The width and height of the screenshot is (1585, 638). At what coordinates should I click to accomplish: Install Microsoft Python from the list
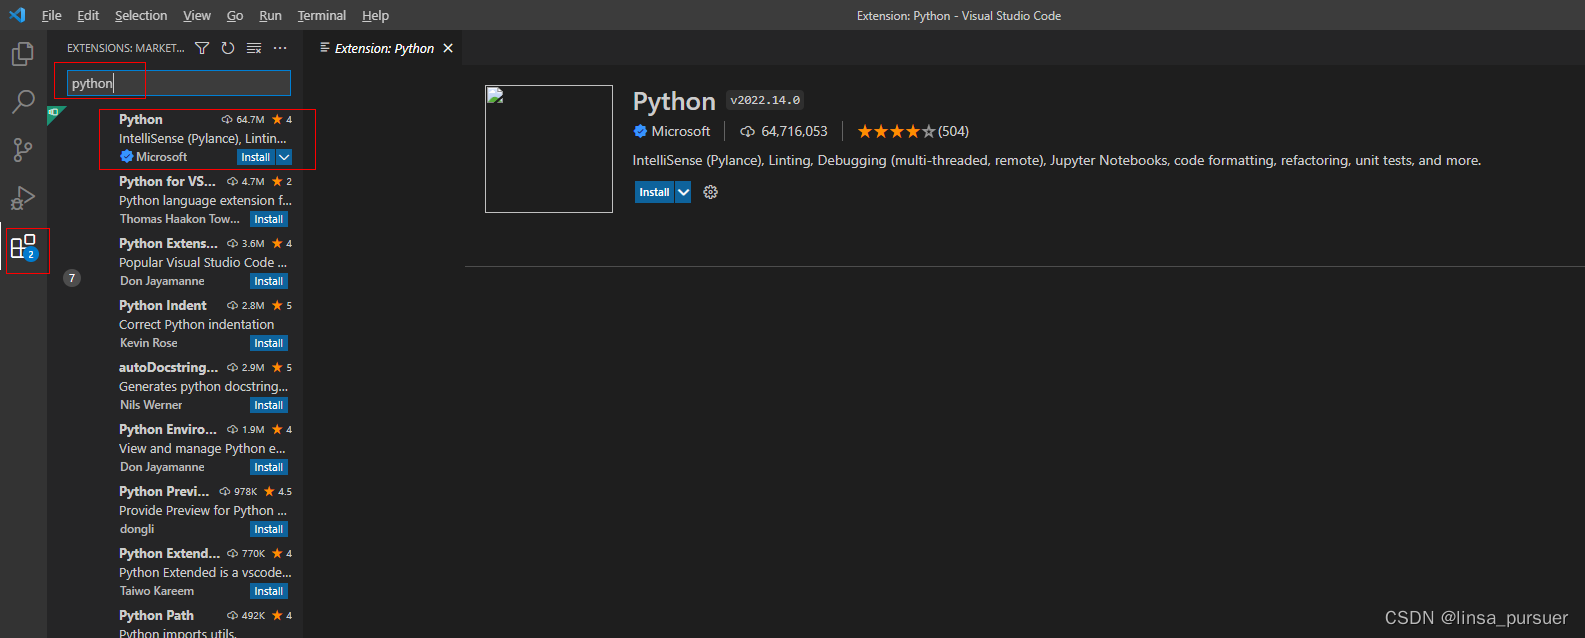[x=256, y=157]
